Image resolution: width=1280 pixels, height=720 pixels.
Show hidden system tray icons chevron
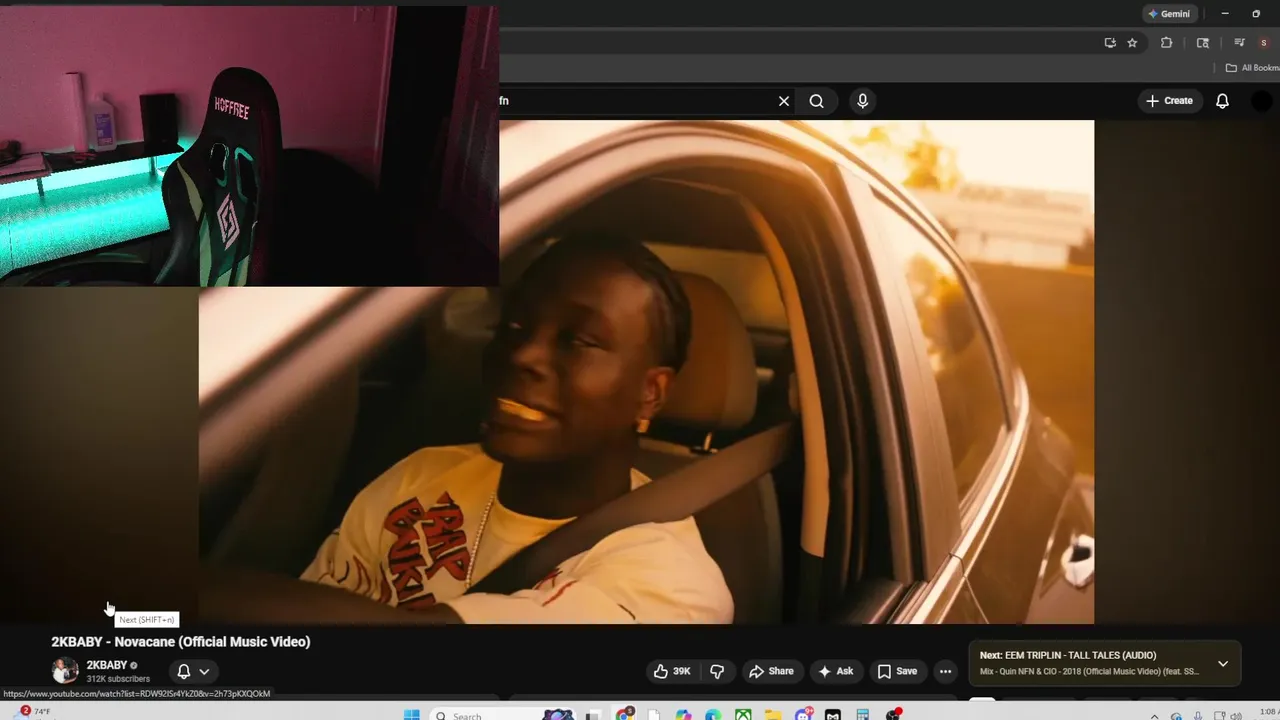coord(1154,715)
